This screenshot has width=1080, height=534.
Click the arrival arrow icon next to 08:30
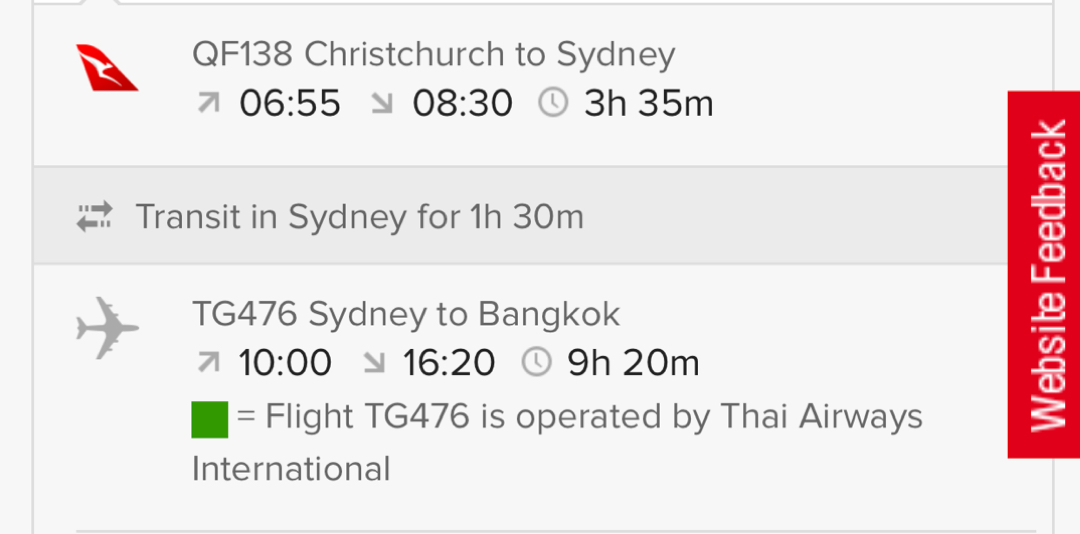[382, 103]
